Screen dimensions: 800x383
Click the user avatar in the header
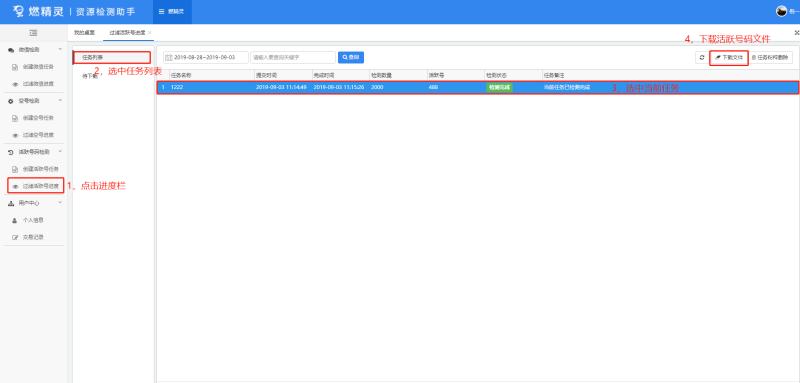(781, 11)
